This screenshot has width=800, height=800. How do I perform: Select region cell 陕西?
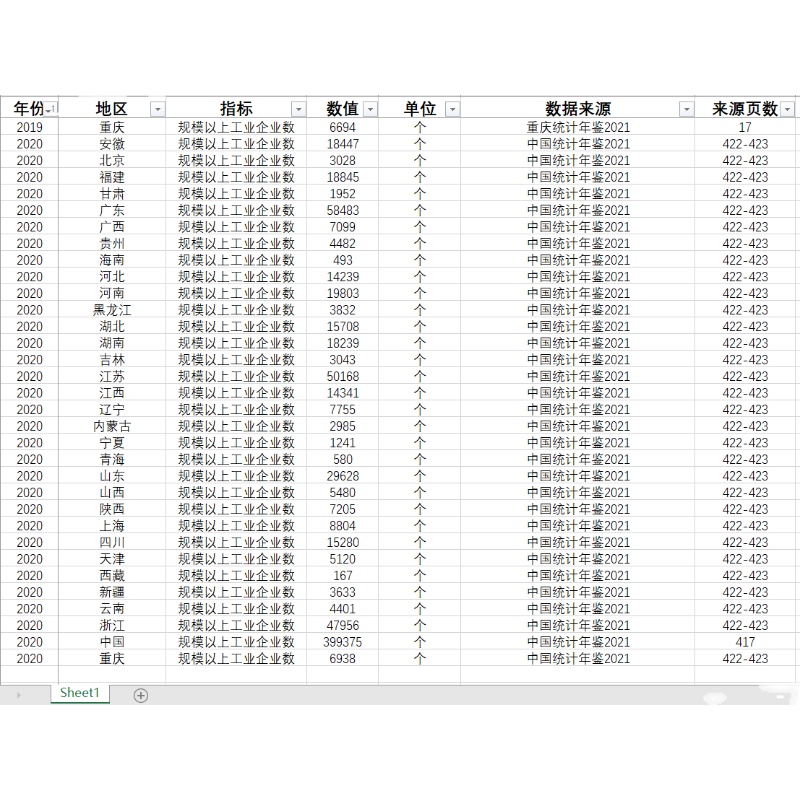pos(112,509)
